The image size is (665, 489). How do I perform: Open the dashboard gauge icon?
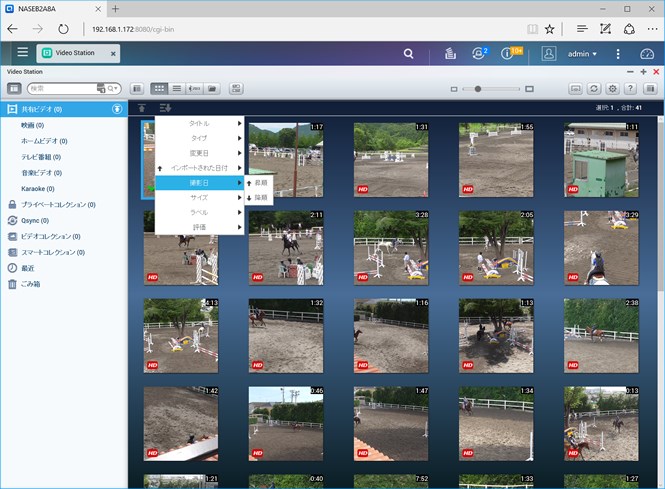tap(647, 54)
